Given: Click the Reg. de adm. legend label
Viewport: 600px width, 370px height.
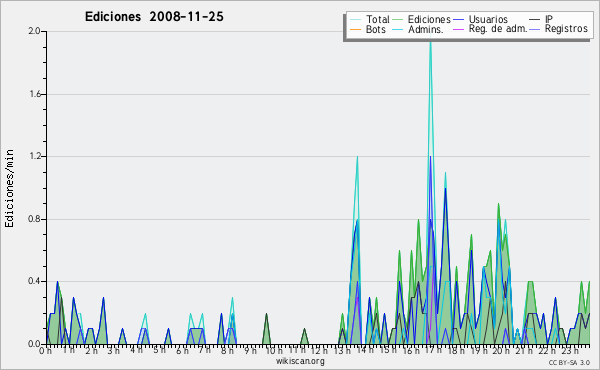Looking at the screenshot, I should click(x=498, y=29).
